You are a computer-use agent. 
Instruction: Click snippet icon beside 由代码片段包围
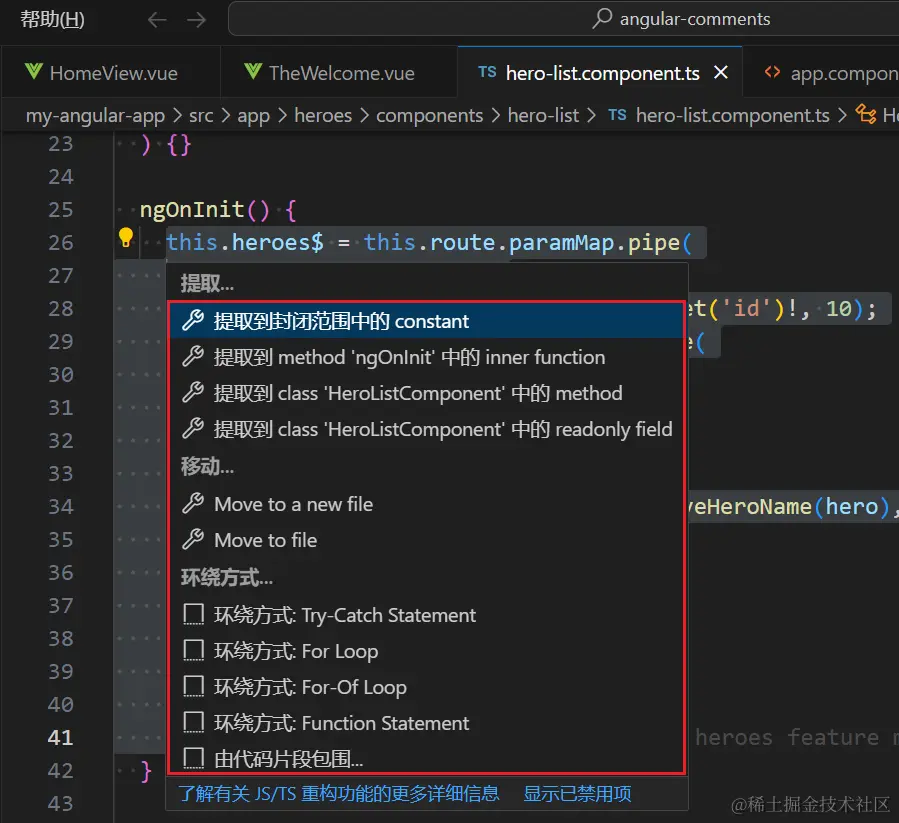tap(193, 758)
